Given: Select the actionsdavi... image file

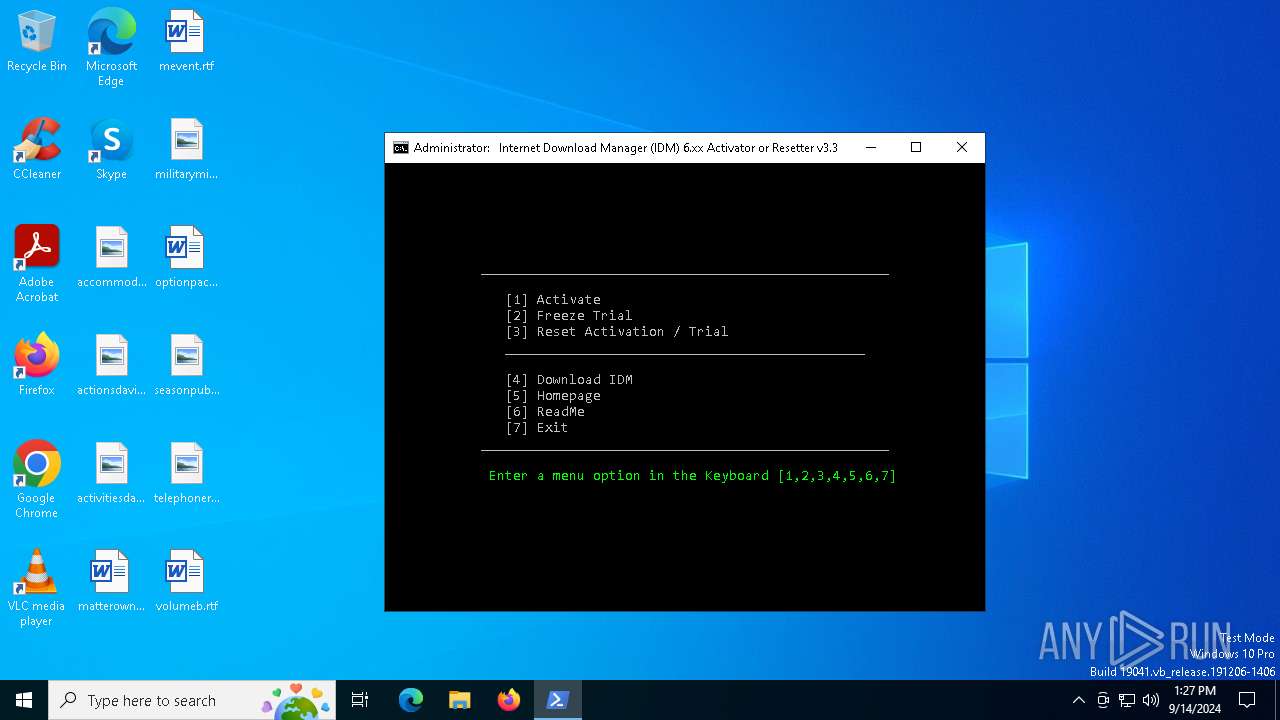Looking at the screenshot, I should 111,366.
